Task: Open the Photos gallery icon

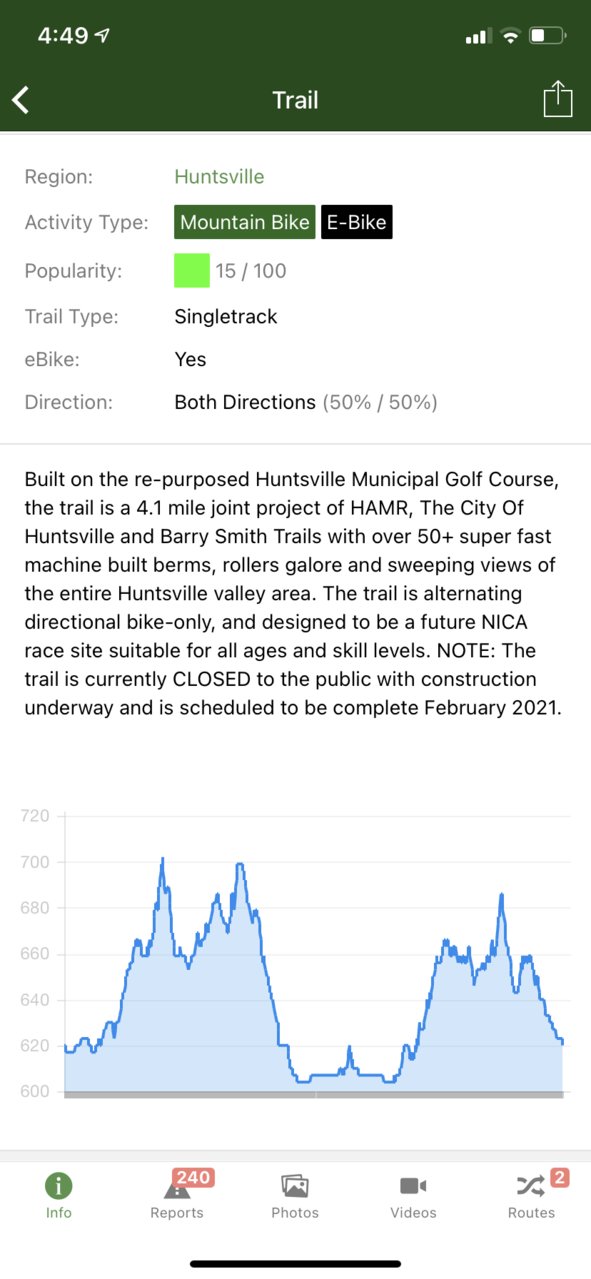Action: coord(295,1186)
